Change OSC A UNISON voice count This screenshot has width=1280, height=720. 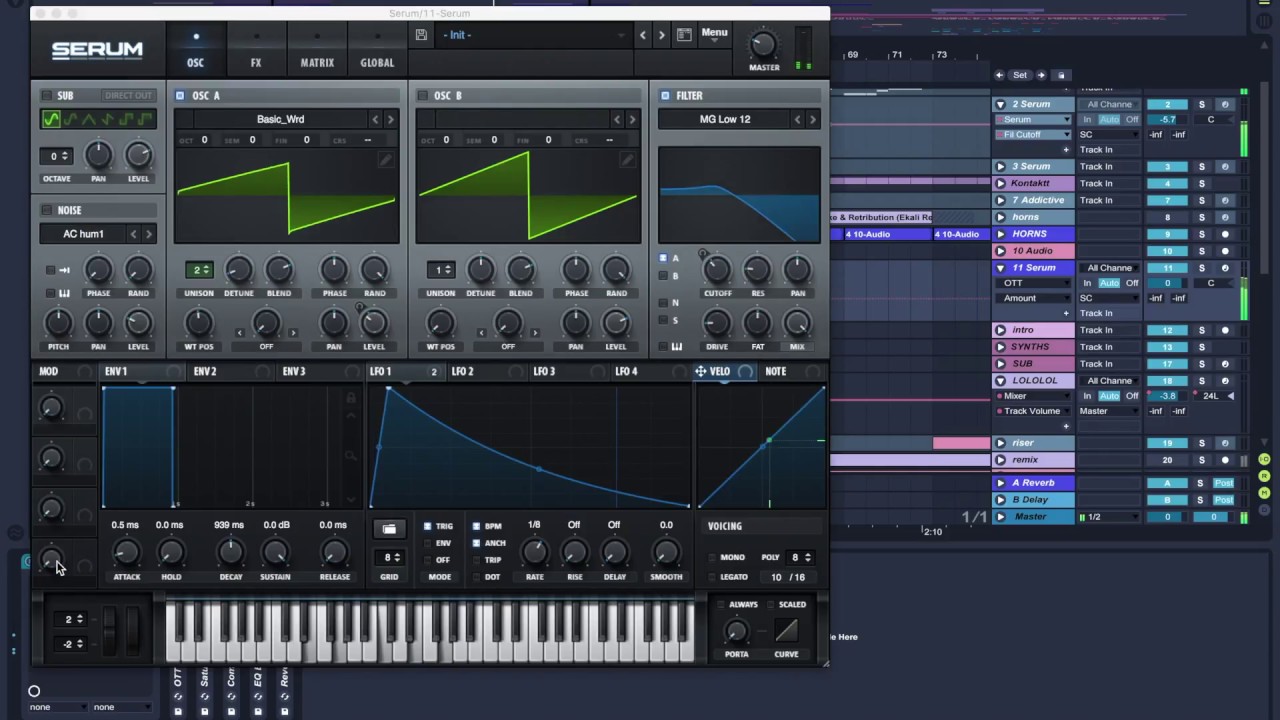tap(199, 270)
